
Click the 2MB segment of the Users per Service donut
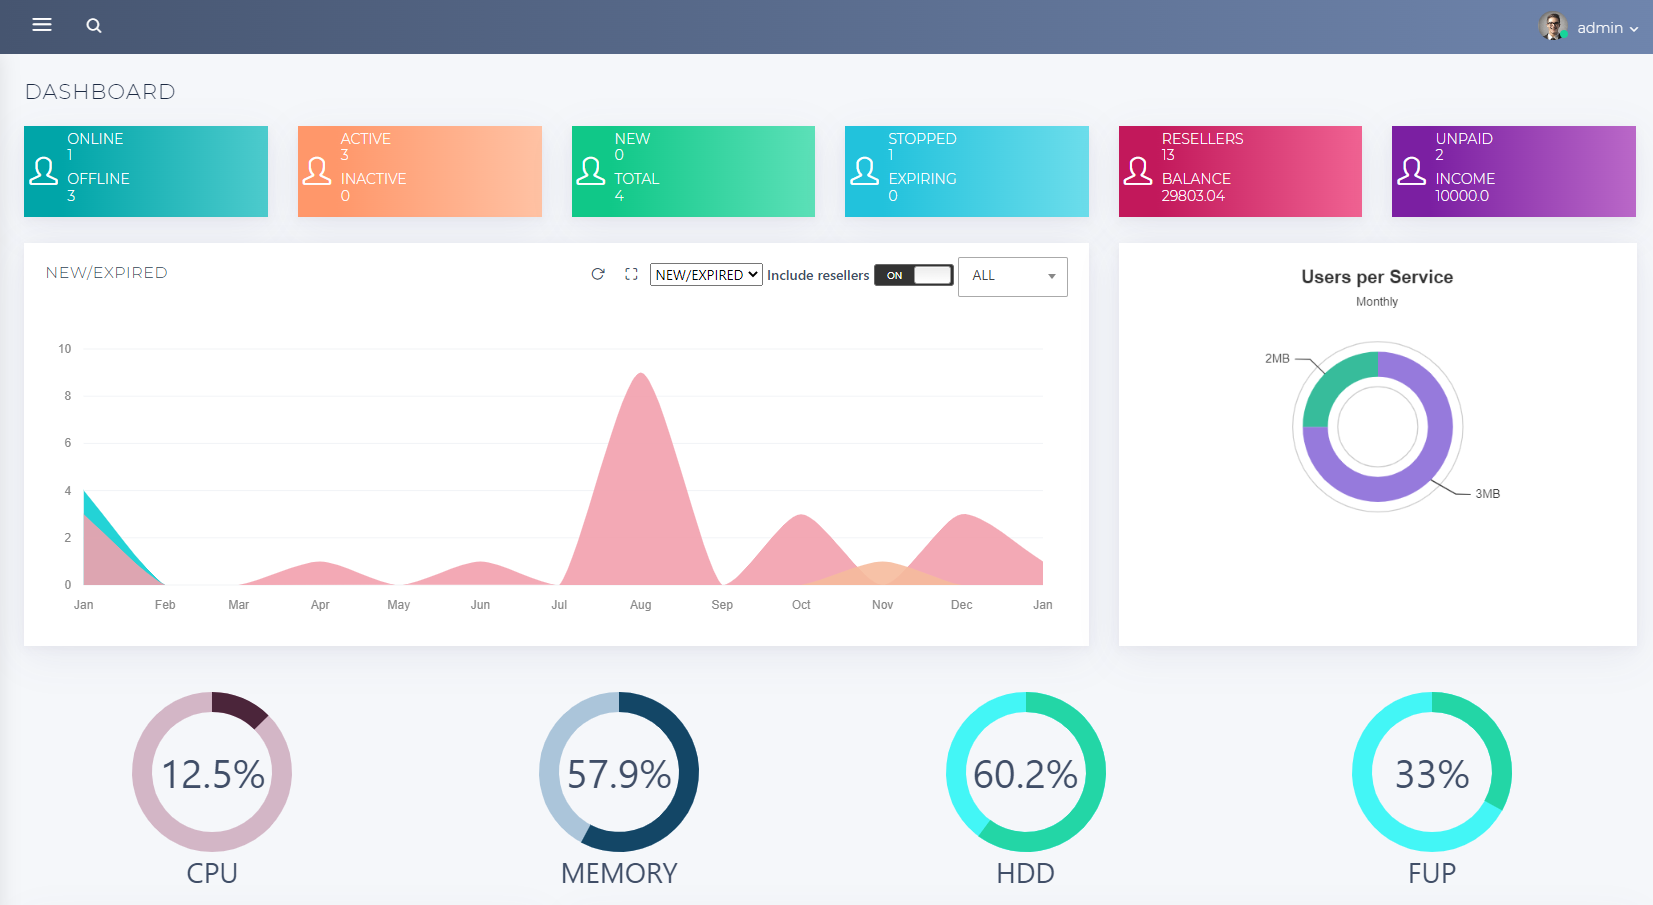pyautogui.click(x=1321, y=390)
